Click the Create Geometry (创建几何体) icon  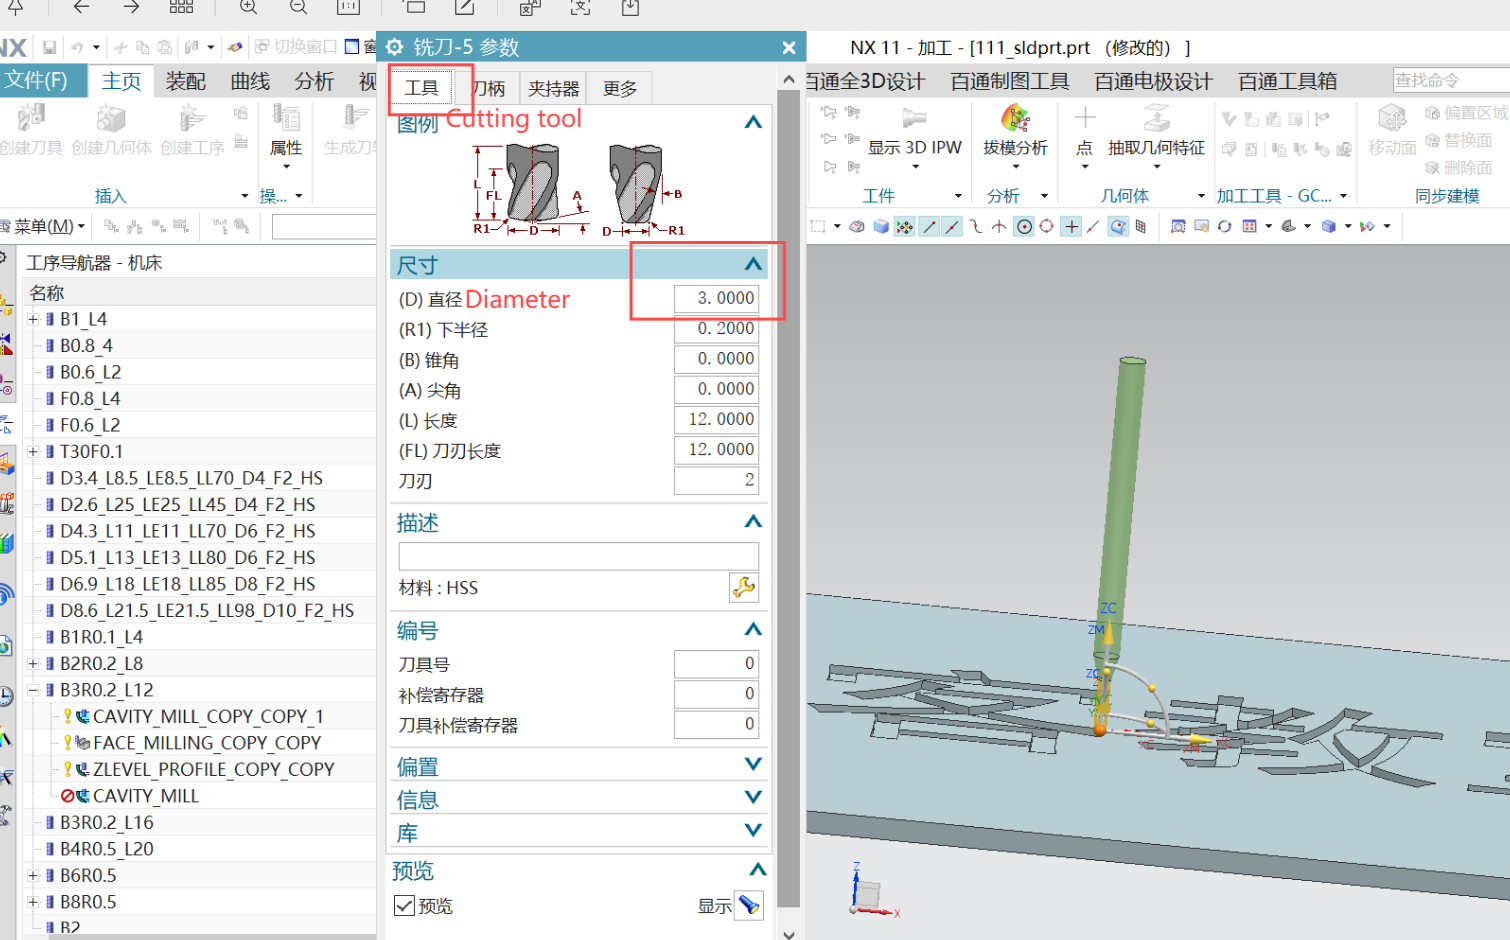110,119
